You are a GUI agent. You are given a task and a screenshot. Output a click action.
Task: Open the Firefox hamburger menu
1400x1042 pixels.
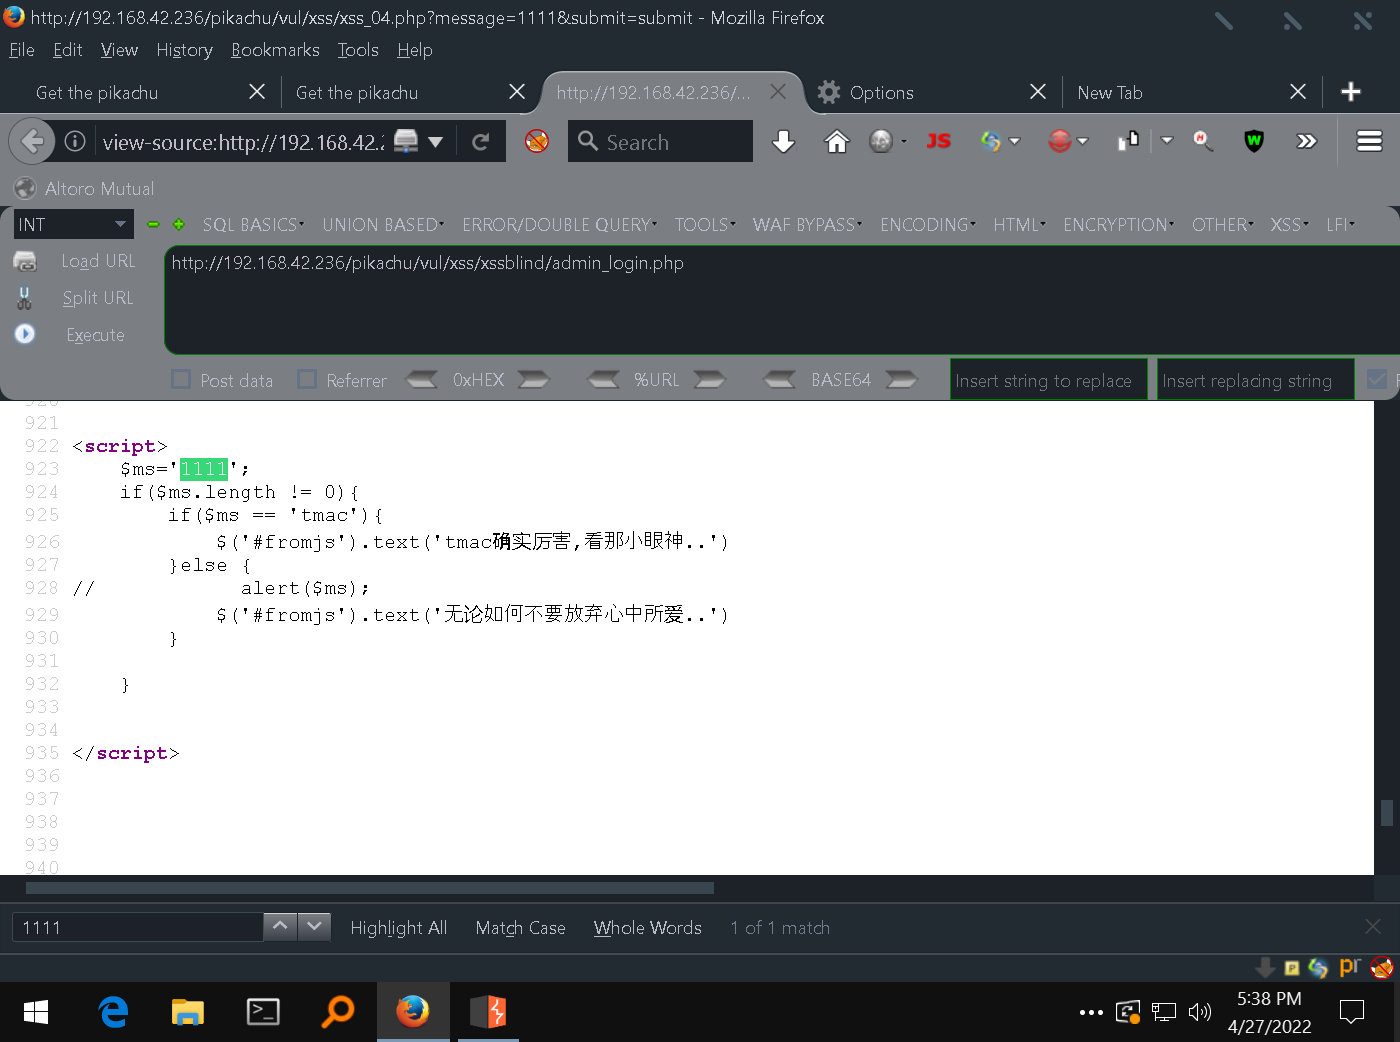pyautogui.click(x=1369, y=141)
